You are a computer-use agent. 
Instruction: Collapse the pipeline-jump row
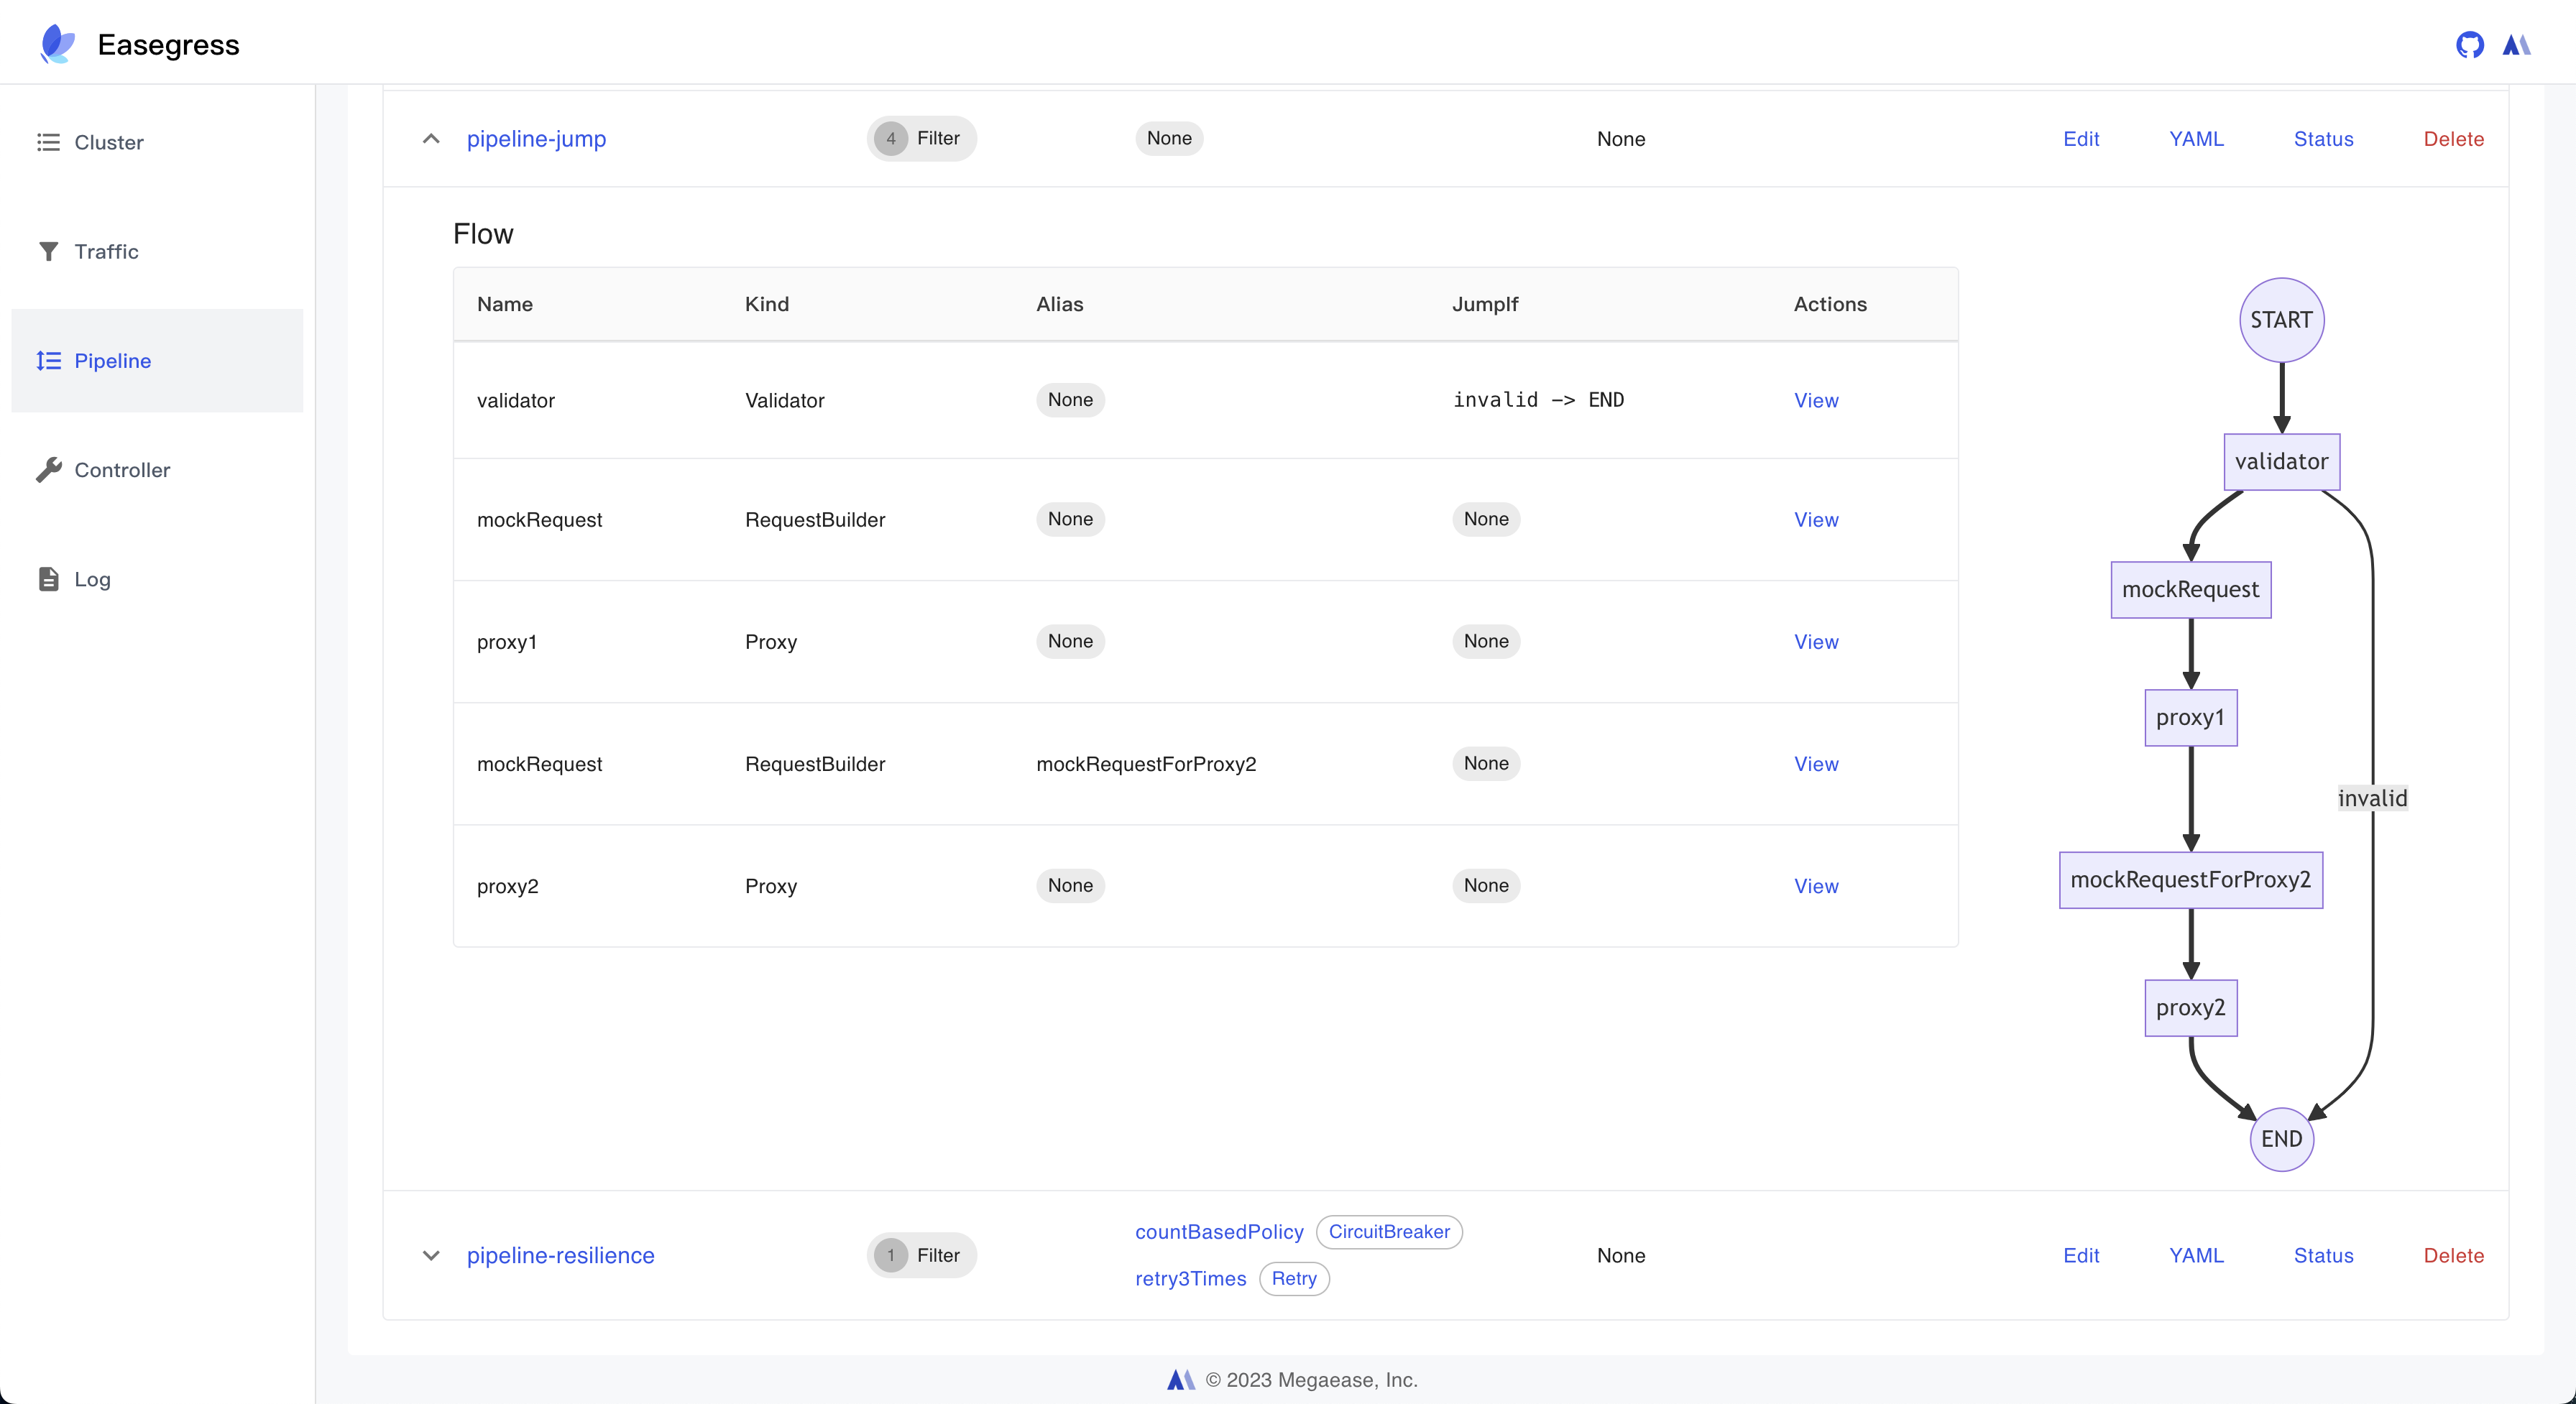431,139
